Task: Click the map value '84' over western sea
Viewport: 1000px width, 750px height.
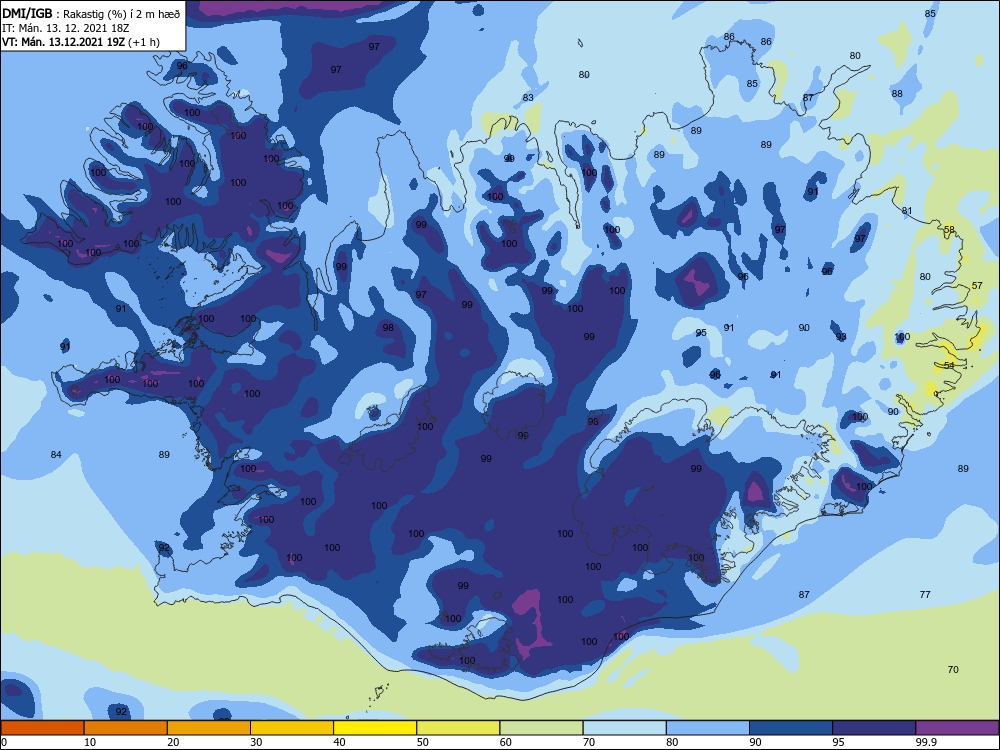Action: click(x=56, y=455)
